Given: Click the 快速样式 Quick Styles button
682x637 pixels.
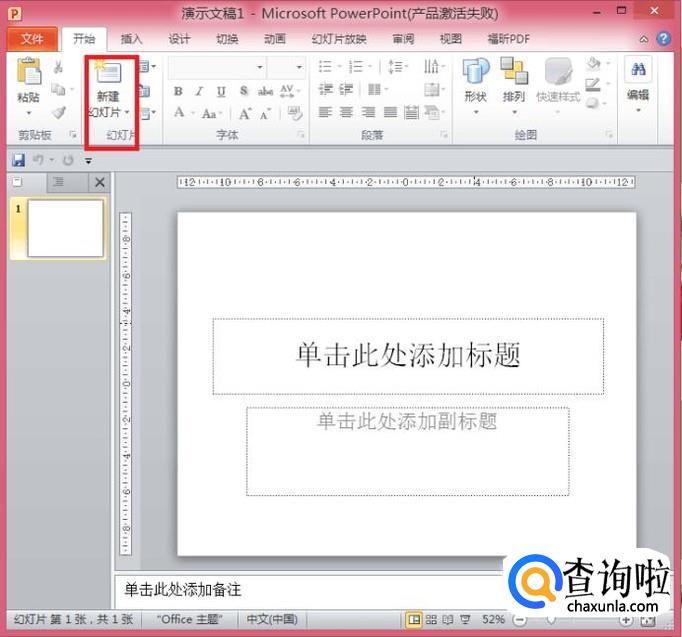Looking at the screenshot, I should (x=558, y=86).
